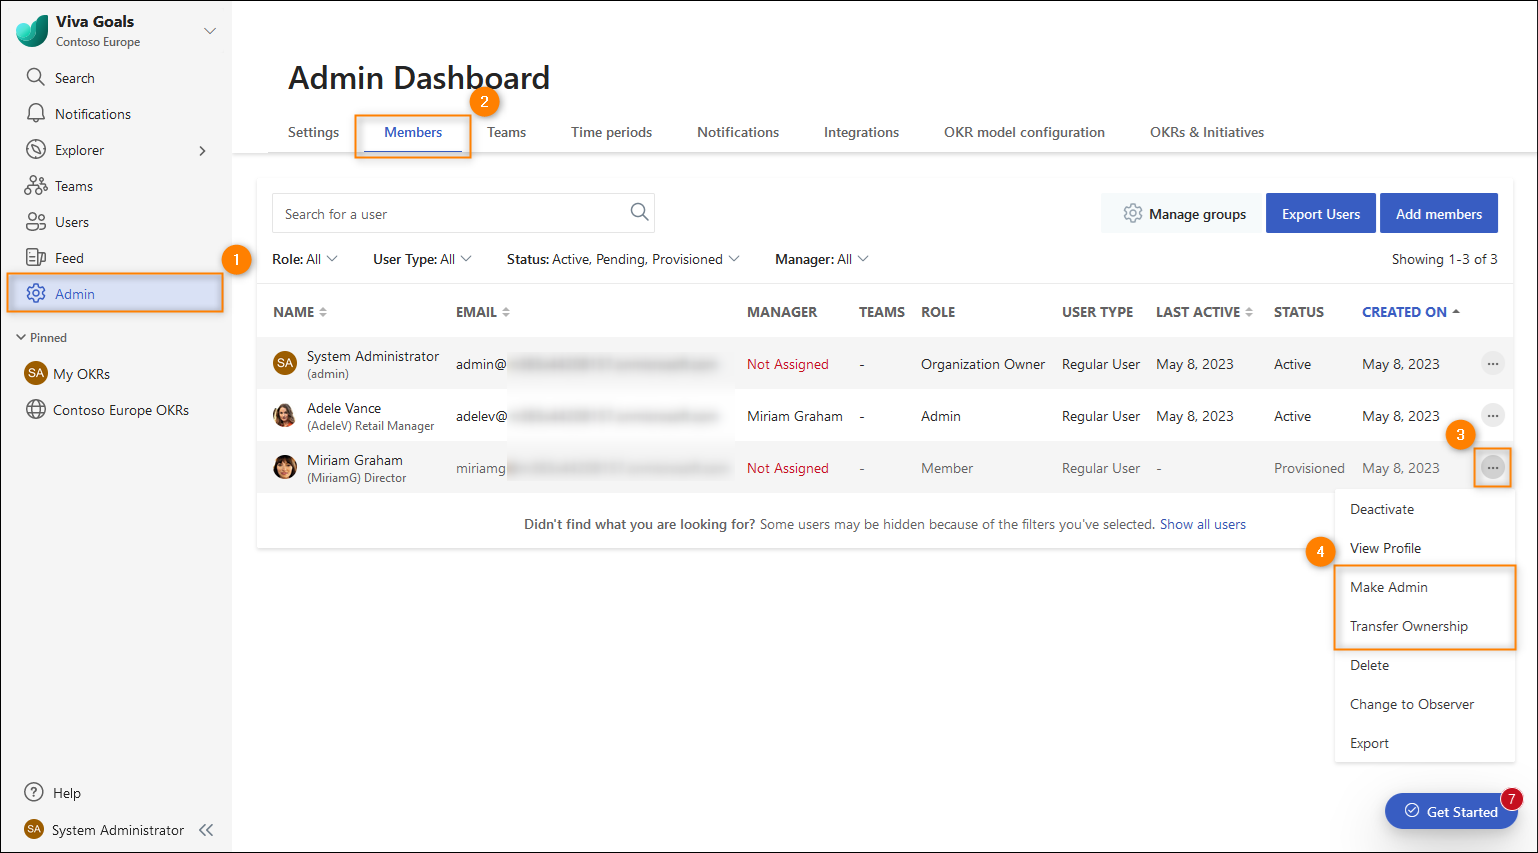
Task: Click in the Search for a user field
Action: click(x=463, y=213)
